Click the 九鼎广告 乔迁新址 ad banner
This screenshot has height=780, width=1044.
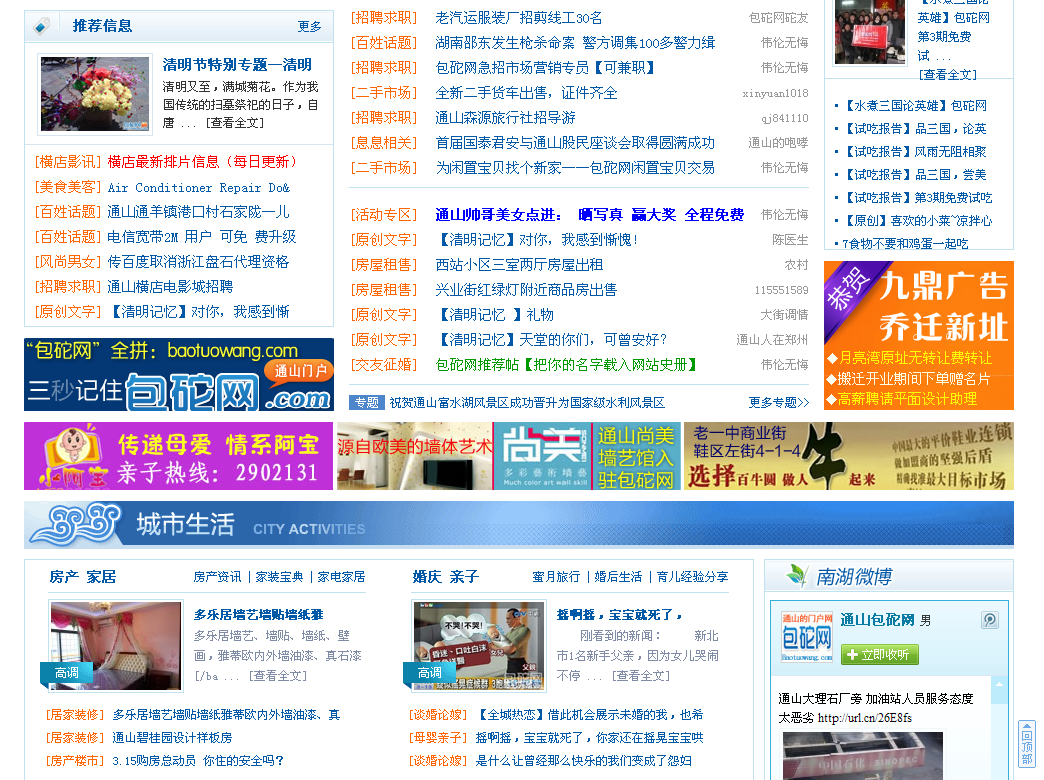pyautogui.click(x=919, y=335)
